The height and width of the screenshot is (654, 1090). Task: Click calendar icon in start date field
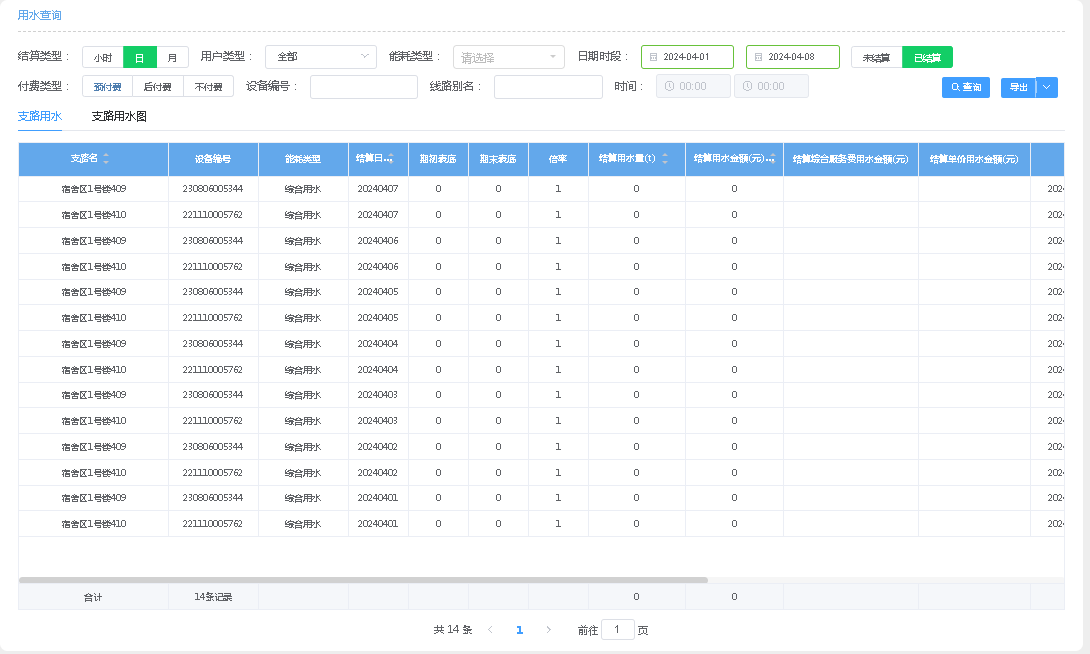point(654,57)
